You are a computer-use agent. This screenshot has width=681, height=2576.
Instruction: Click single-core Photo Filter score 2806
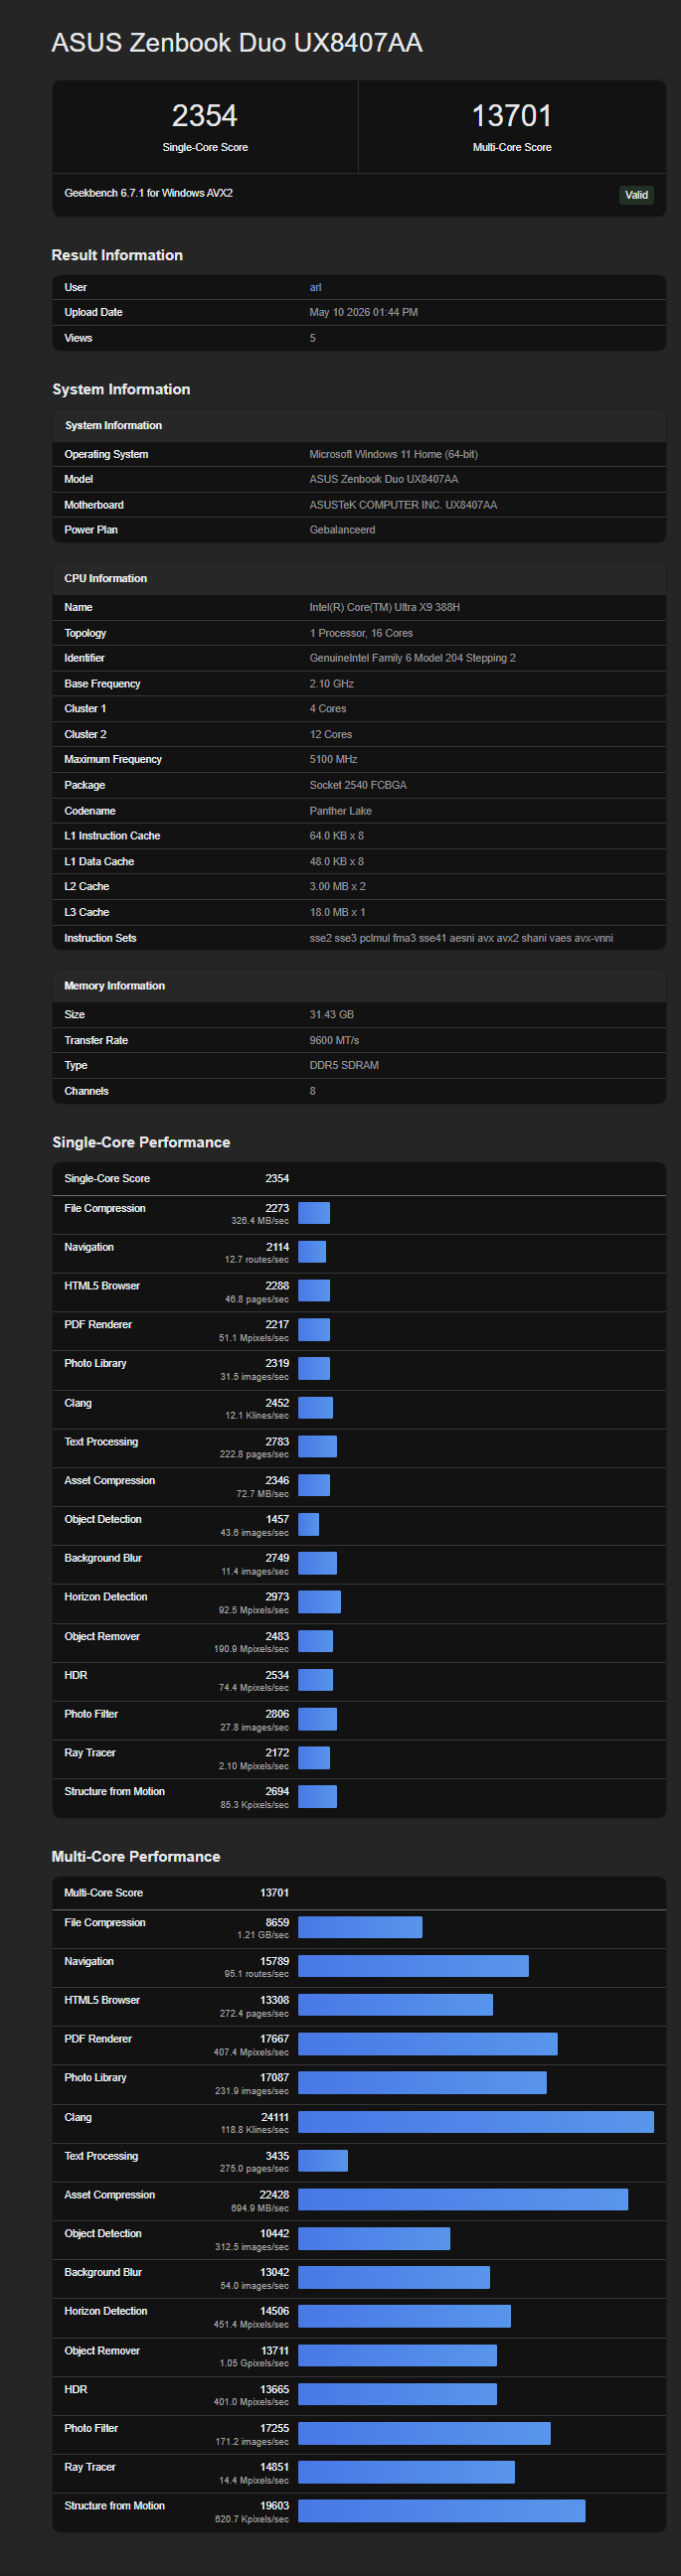pos(277,1714)
